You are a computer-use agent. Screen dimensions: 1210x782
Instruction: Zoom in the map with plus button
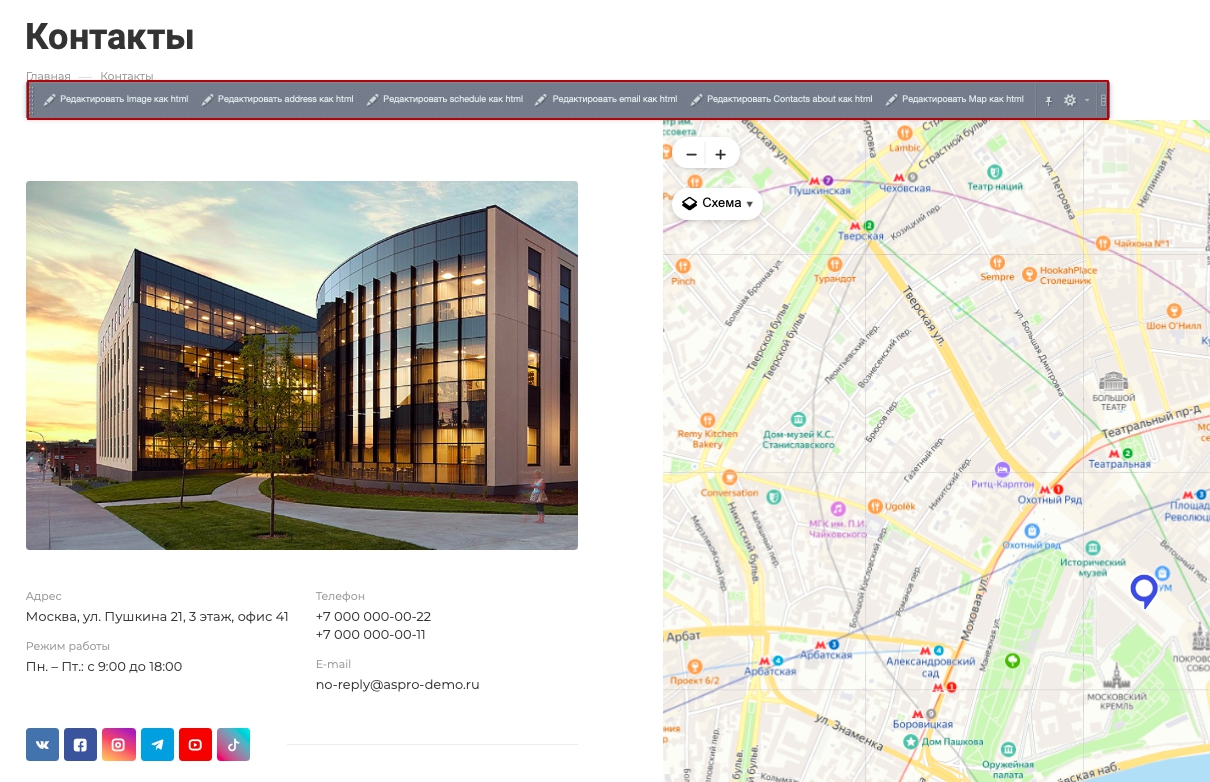[720, 154]
